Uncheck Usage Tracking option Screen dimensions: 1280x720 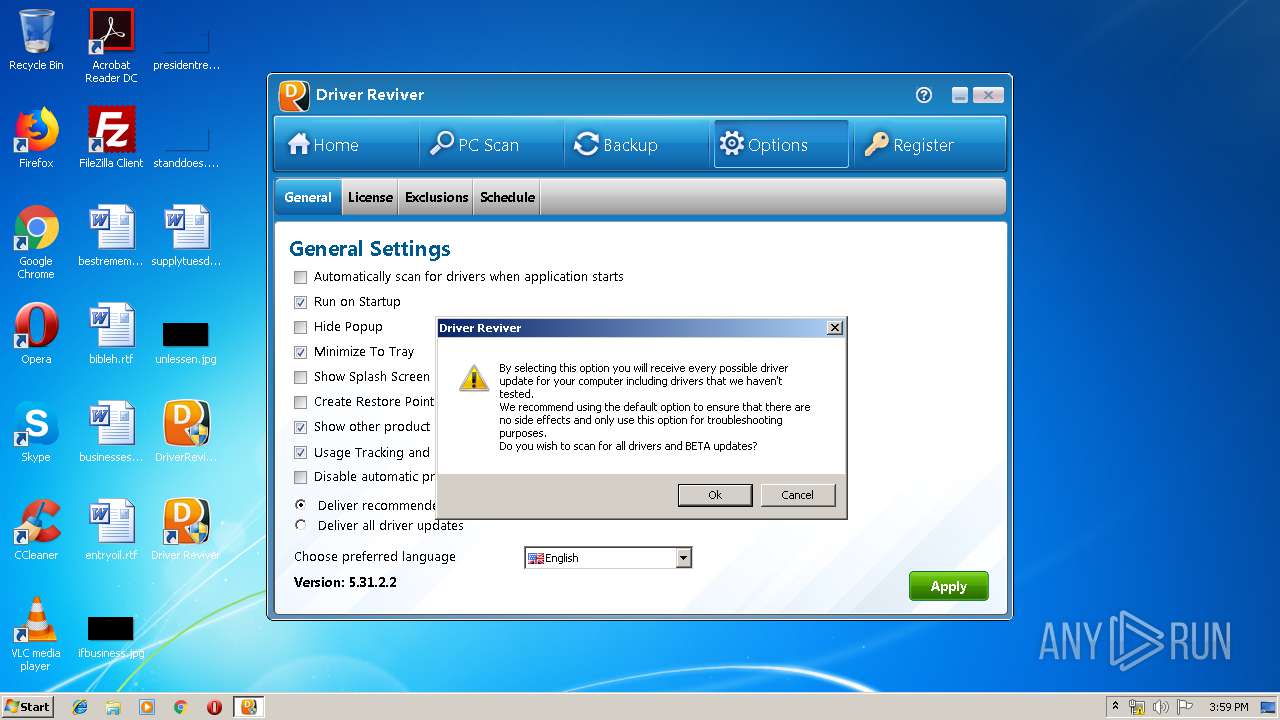(300, 453)
